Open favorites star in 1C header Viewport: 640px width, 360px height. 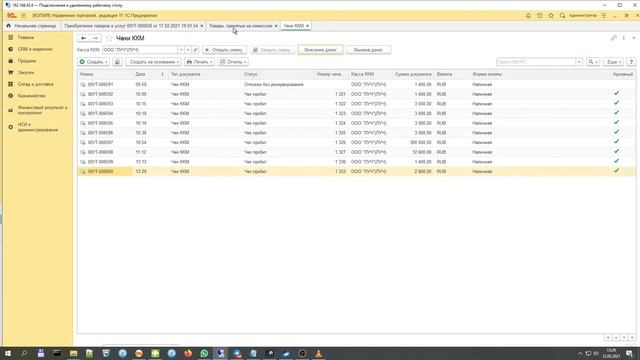[551, 16]
